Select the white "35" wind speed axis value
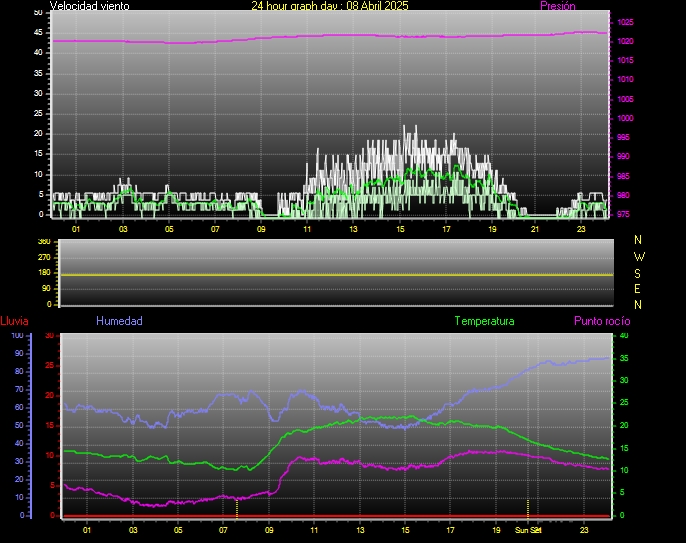The width and height of the screenshot is (686, 543). pyautogui.click(x=38, y=73)
